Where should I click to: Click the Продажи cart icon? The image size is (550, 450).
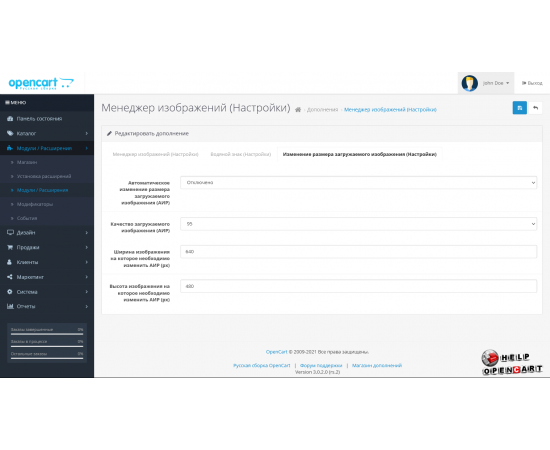click(x=10, y=247)
